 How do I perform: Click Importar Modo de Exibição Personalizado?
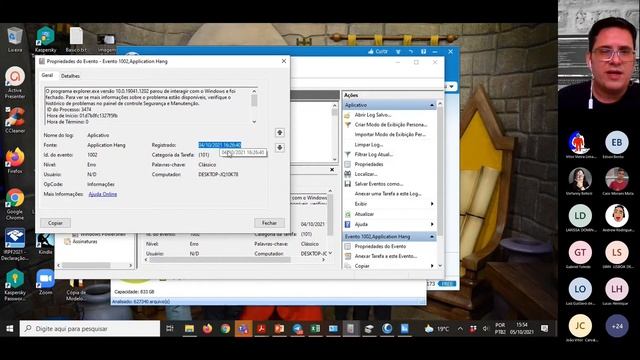pyautogui.click(x=390, y=135)
